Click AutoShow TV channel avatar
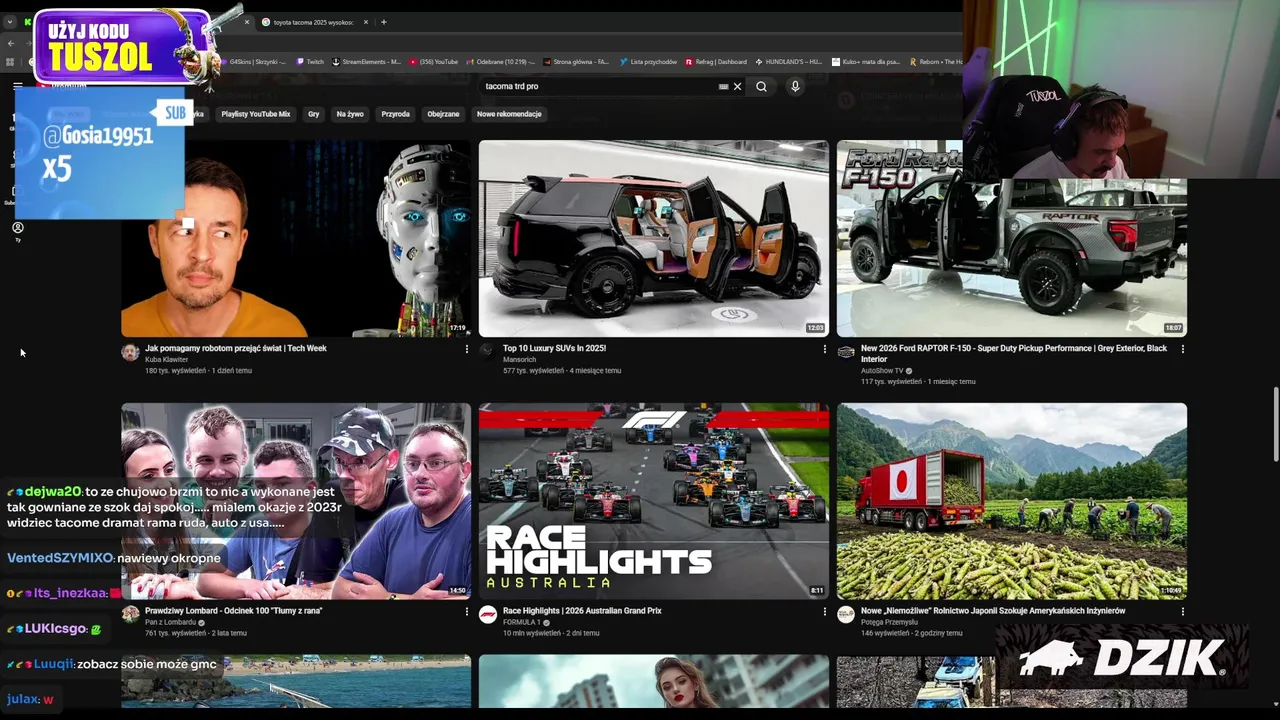The height and width of the screenshot is (720, 1280). pyautogui.click(x=846, y=352)
